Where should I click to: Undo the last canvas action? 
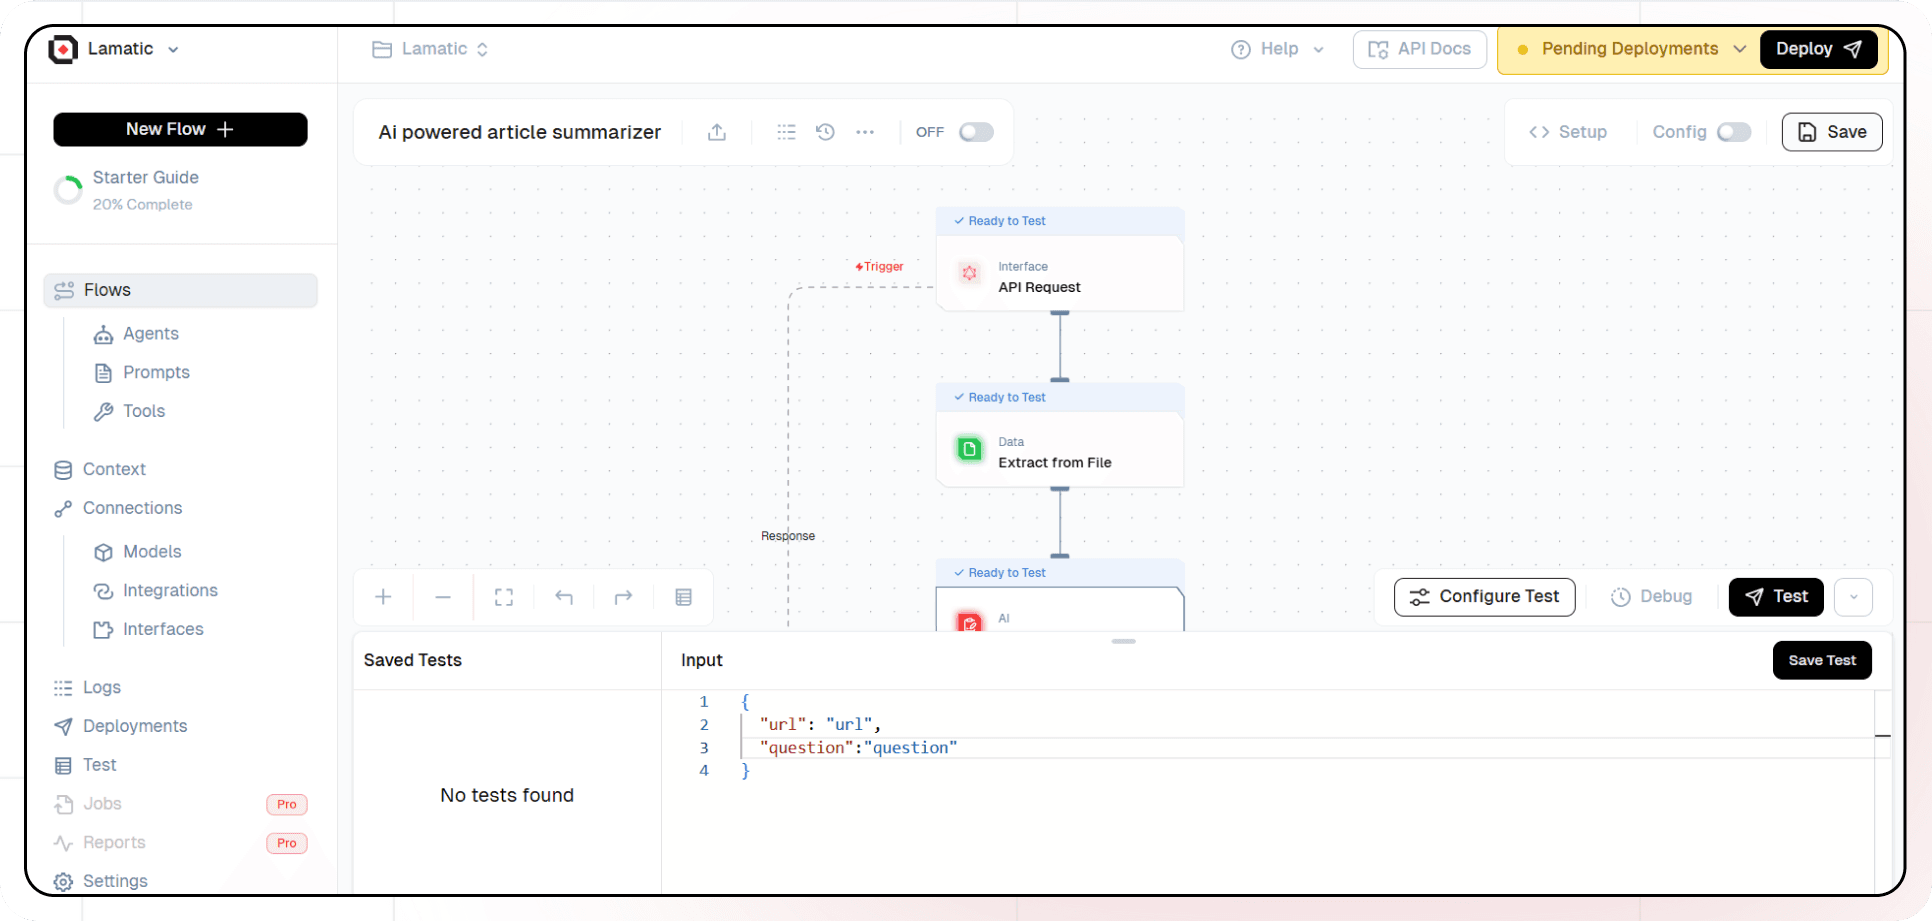pos(564,597)
